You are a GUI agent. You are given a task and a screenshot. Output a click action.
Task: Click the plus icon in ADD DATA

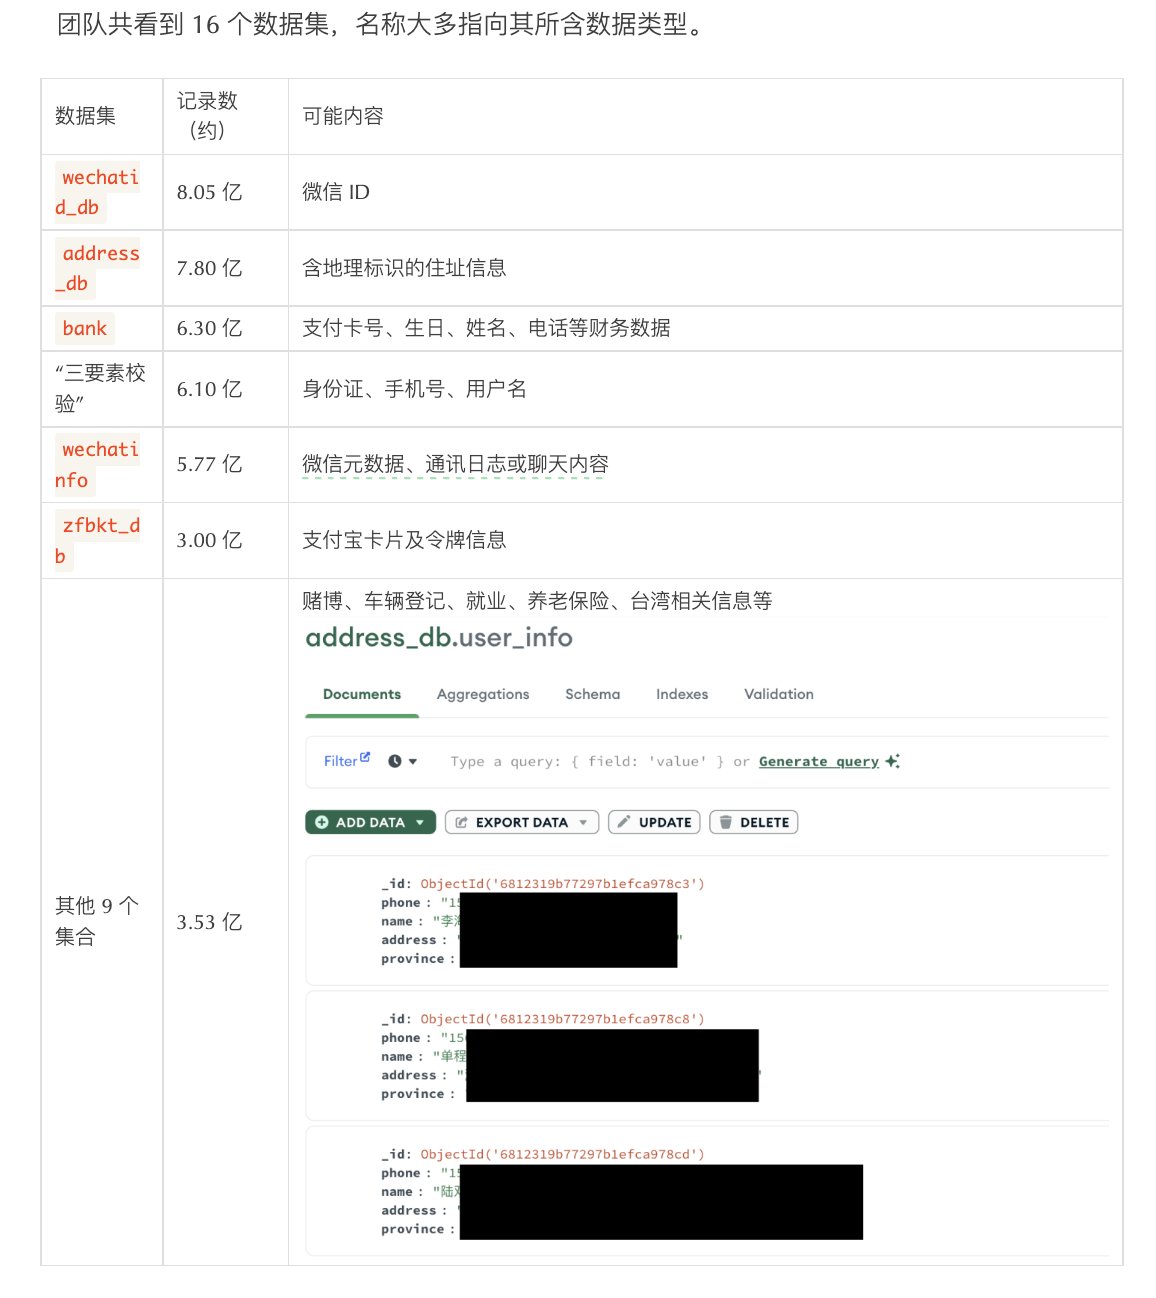point(322,822)
